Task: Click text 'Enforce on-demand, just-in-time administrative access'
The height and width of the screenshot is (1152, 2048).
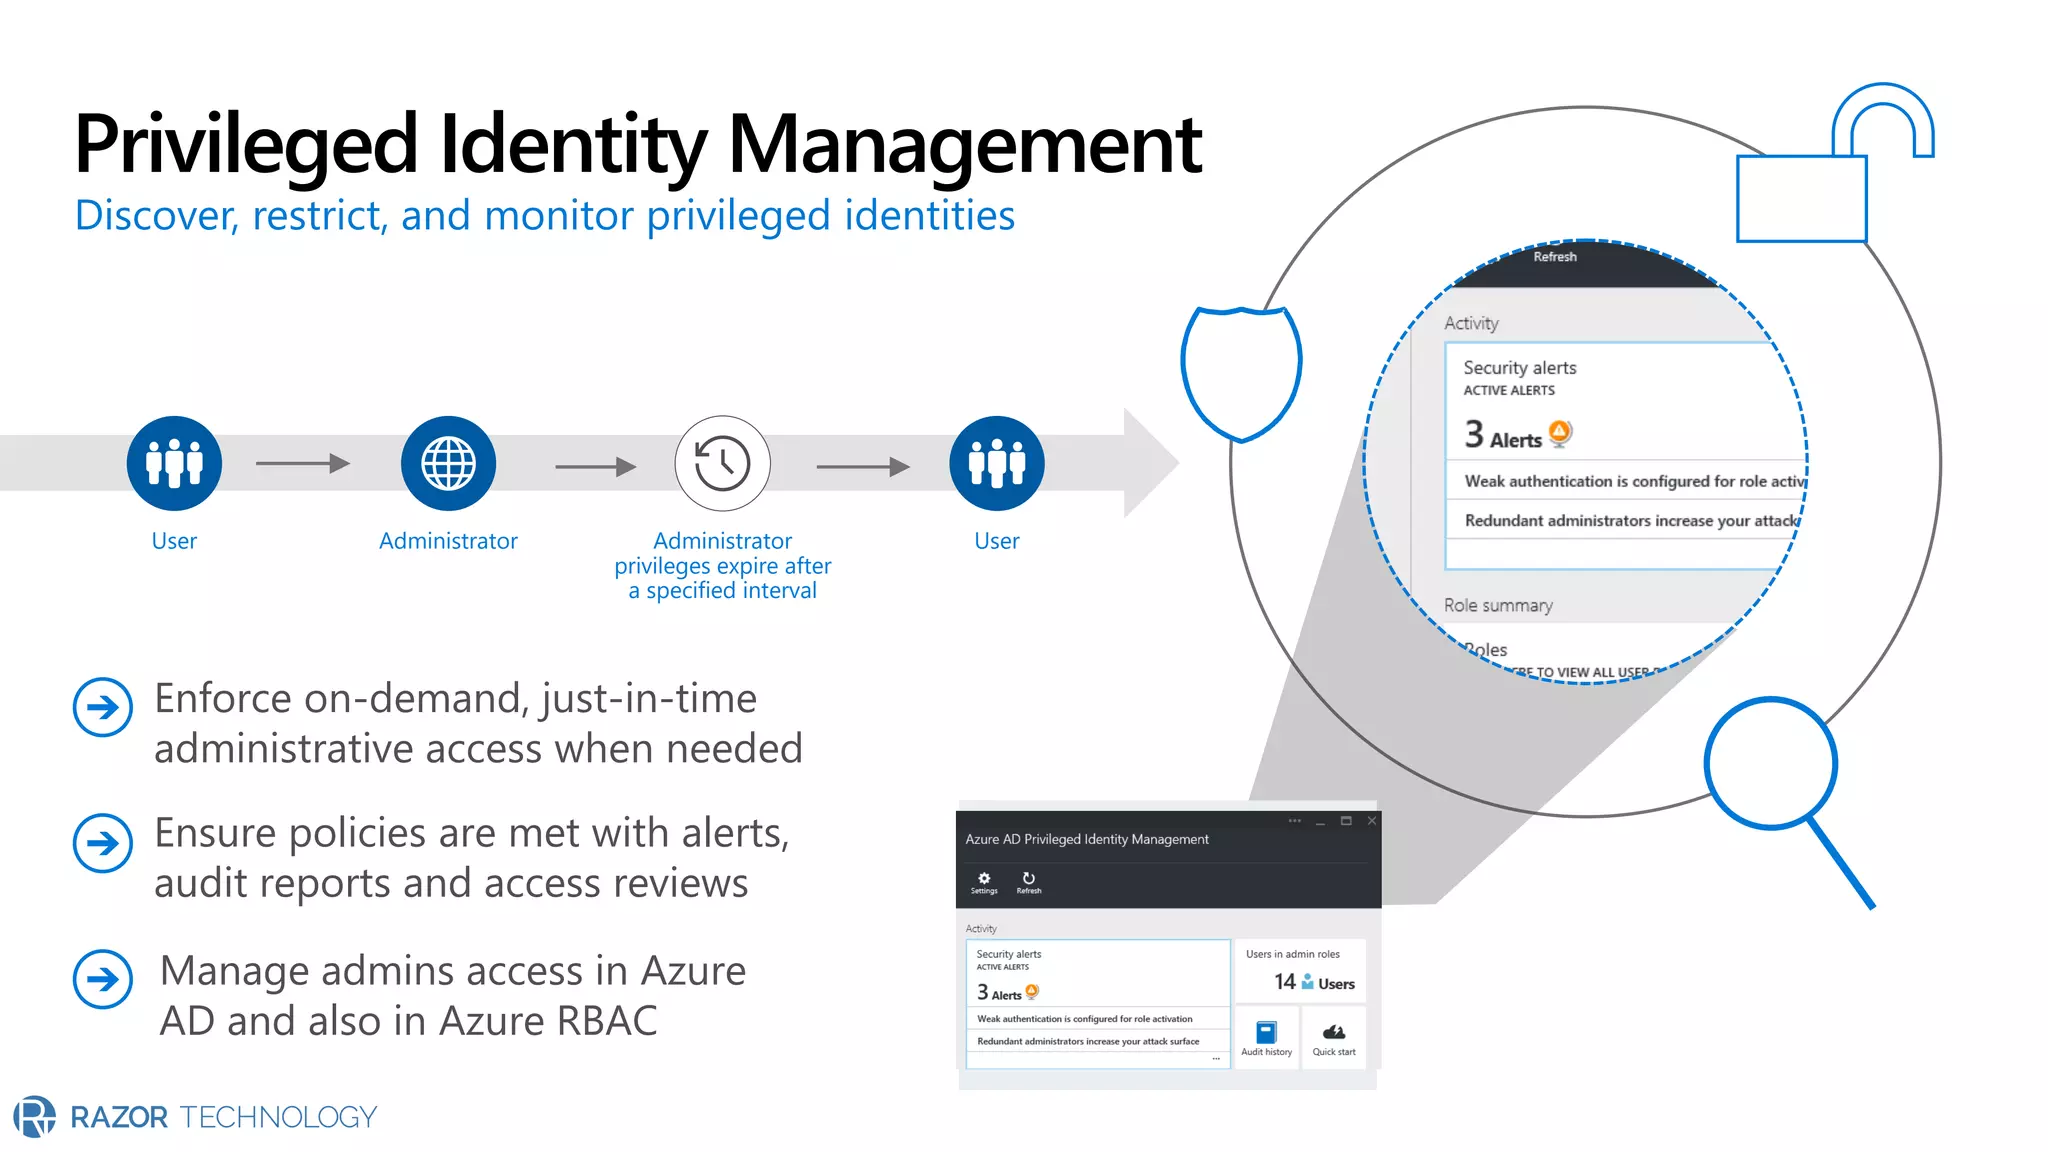Action: pyautogui.click(x=478, y=723)
